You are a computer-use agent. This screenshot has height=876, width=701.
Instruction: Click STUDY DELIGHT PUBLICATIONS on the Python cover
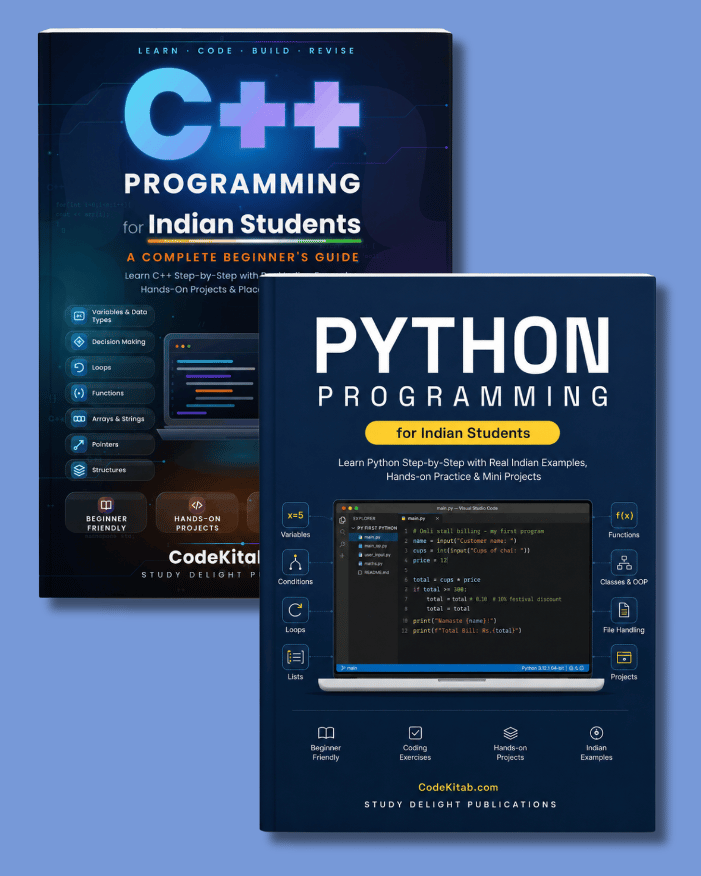click(461, 804)
